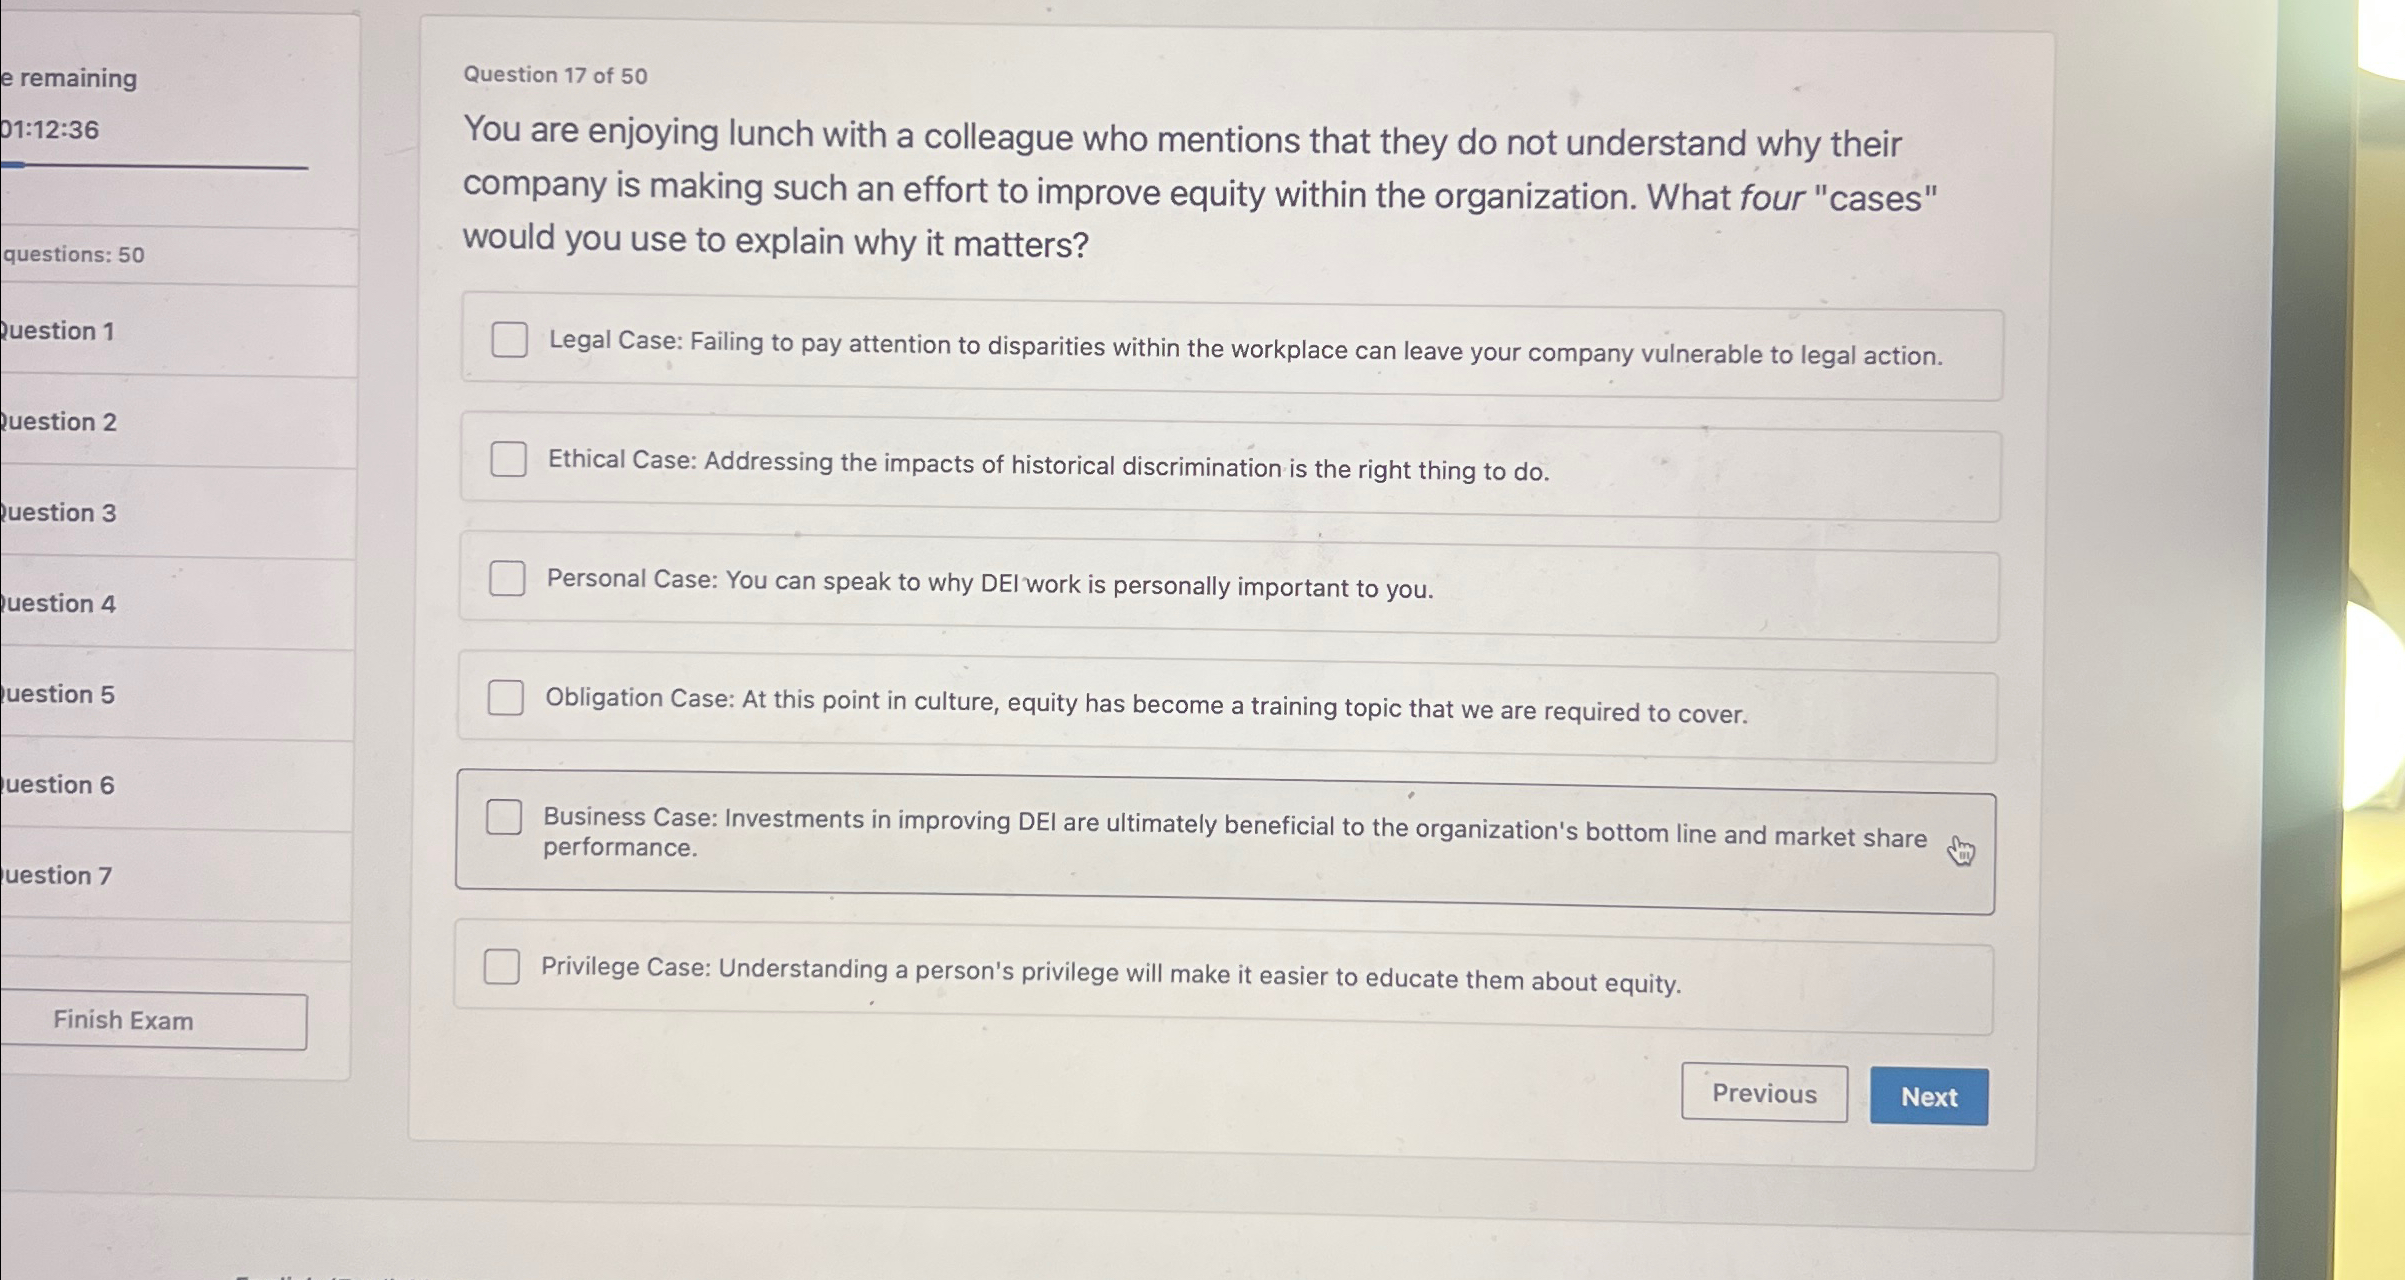The height and width of the screenshot is (1280, 2405).
Task: Check the Ethical Case checkbox
Action: (x=508, y=459)
